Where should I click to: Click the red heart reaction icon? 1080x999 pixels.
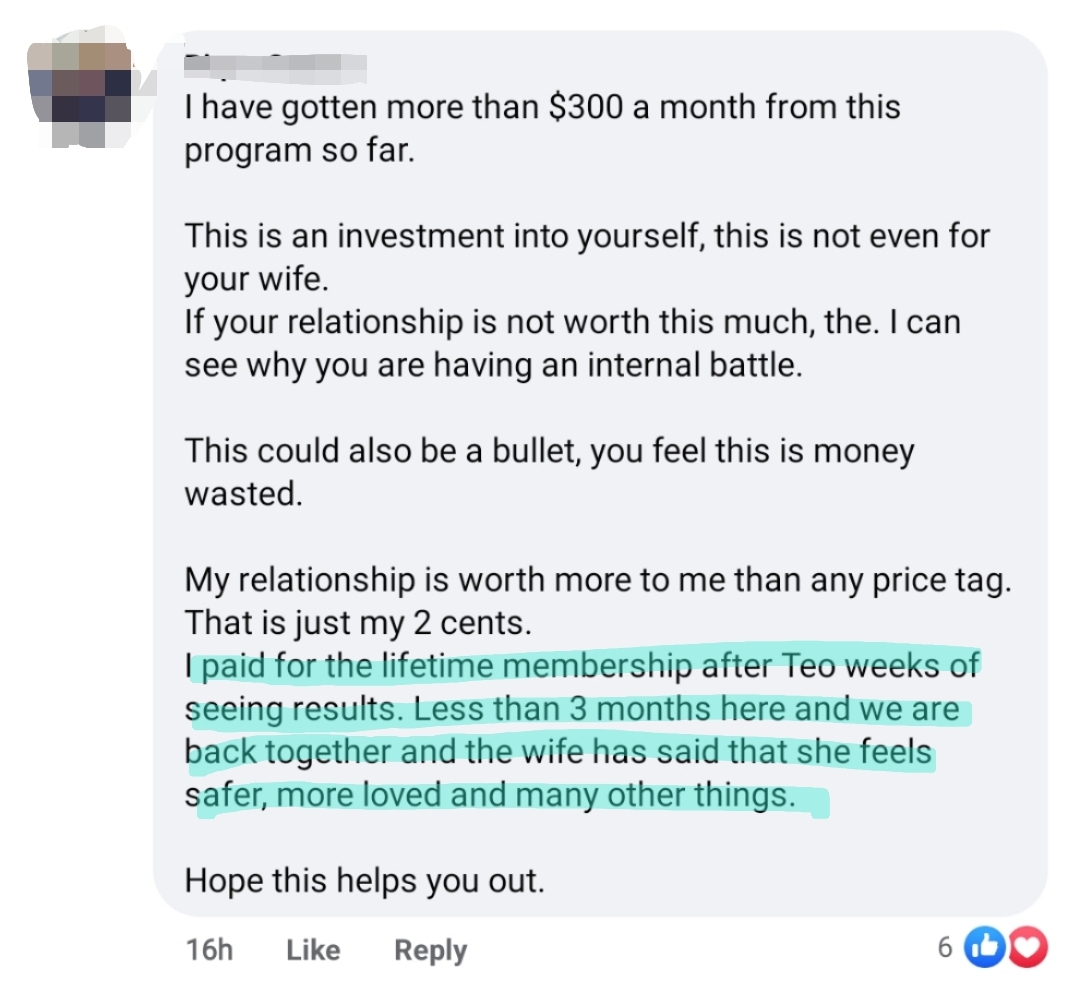click(1025, 948)
